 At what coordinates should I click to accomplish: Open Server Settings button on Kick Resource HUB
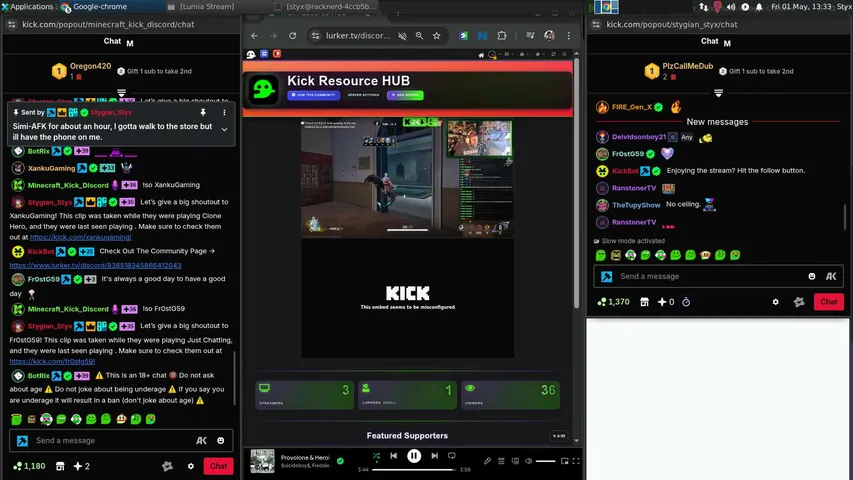(363, 95)
